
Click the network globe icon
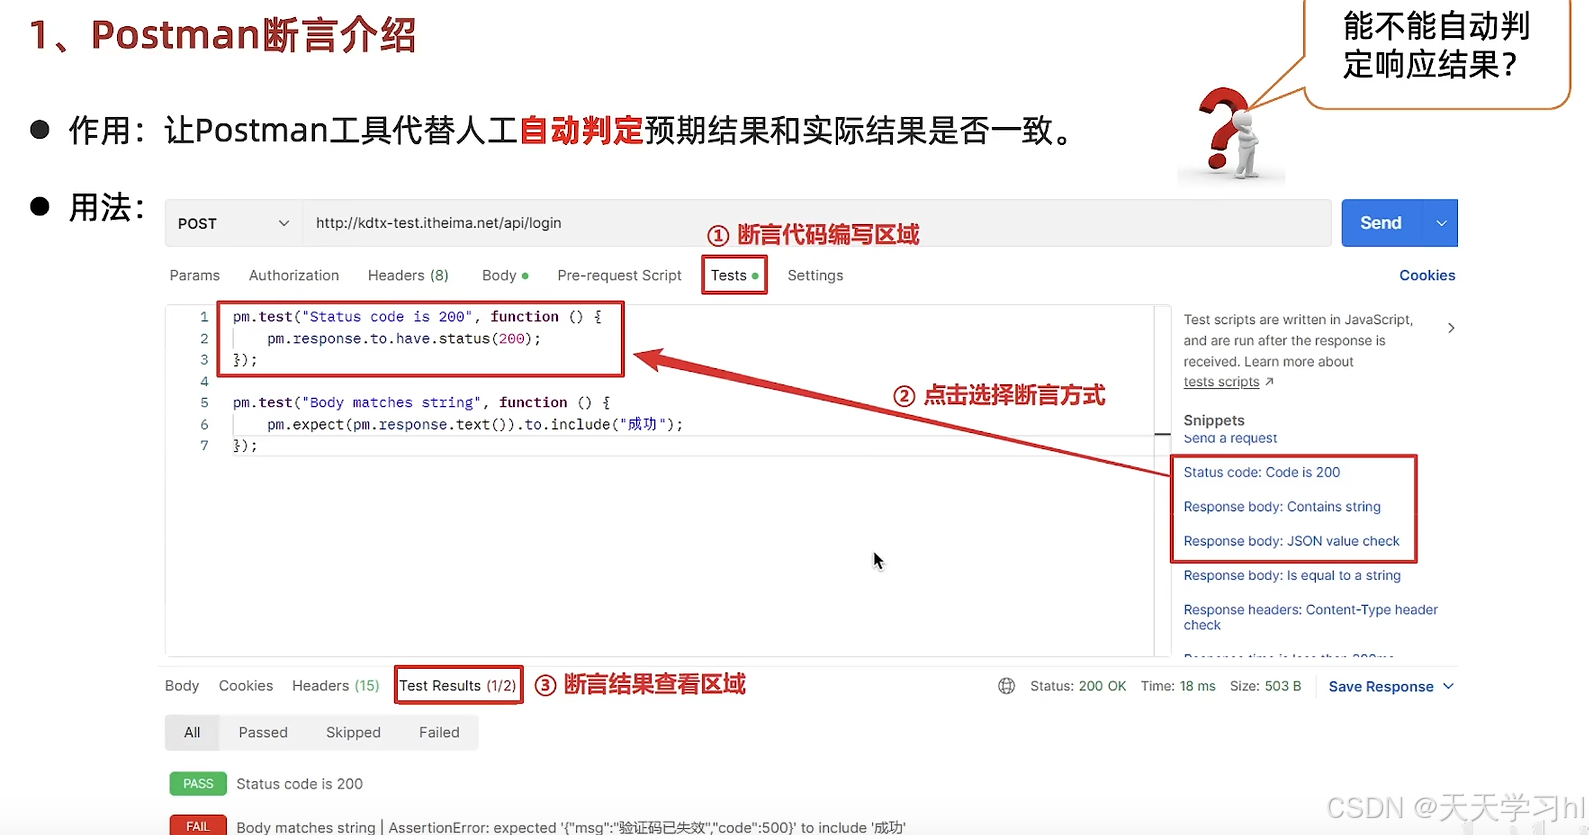tap(1007, 686)
